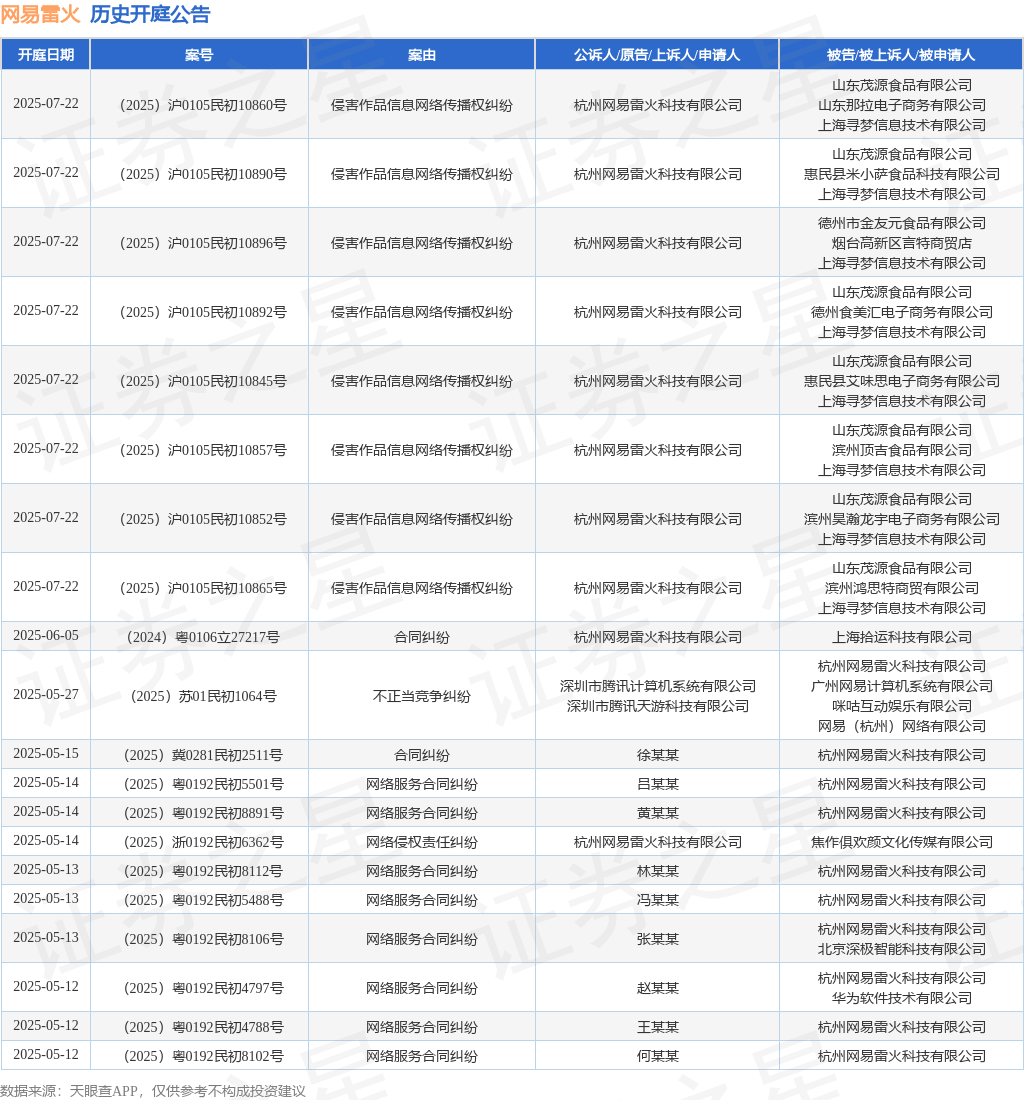Click the 开庭日期 column header
Image resolution: width=1024 pixels, height=1100 pixels.
click(46, 55)
